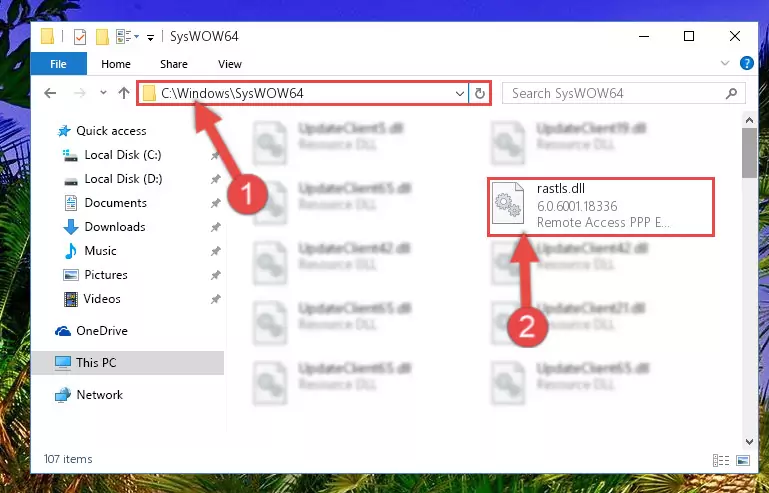This screenshot has height=493, width=769.
Task: Click version text 6.0.6001.18336
Action: tap(577, 206)
